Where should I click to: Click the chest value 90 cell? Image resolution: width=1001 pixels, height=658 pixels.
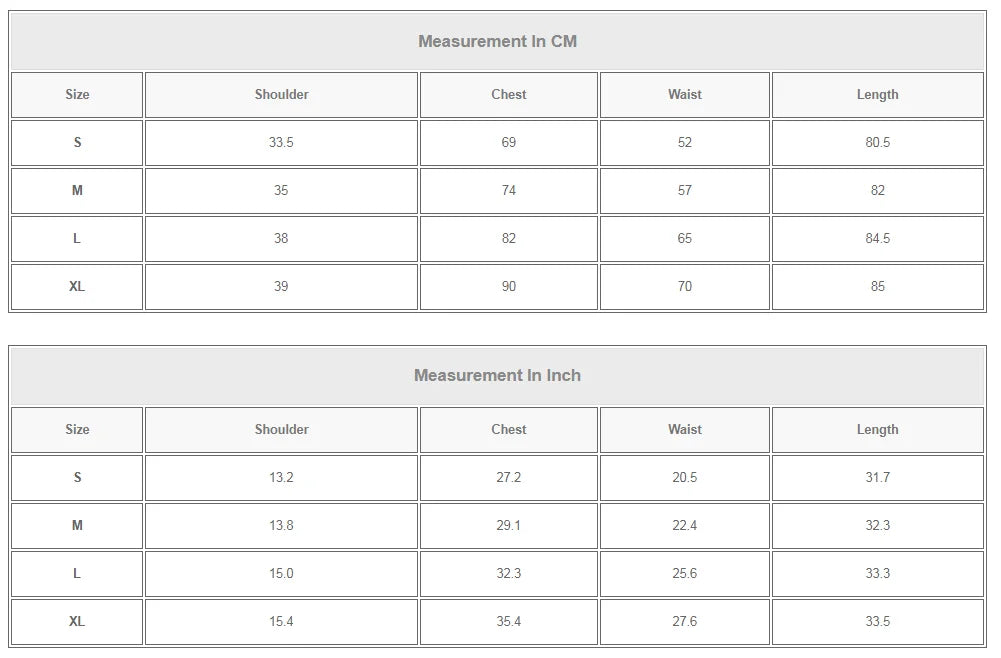[x=508, y=287]
